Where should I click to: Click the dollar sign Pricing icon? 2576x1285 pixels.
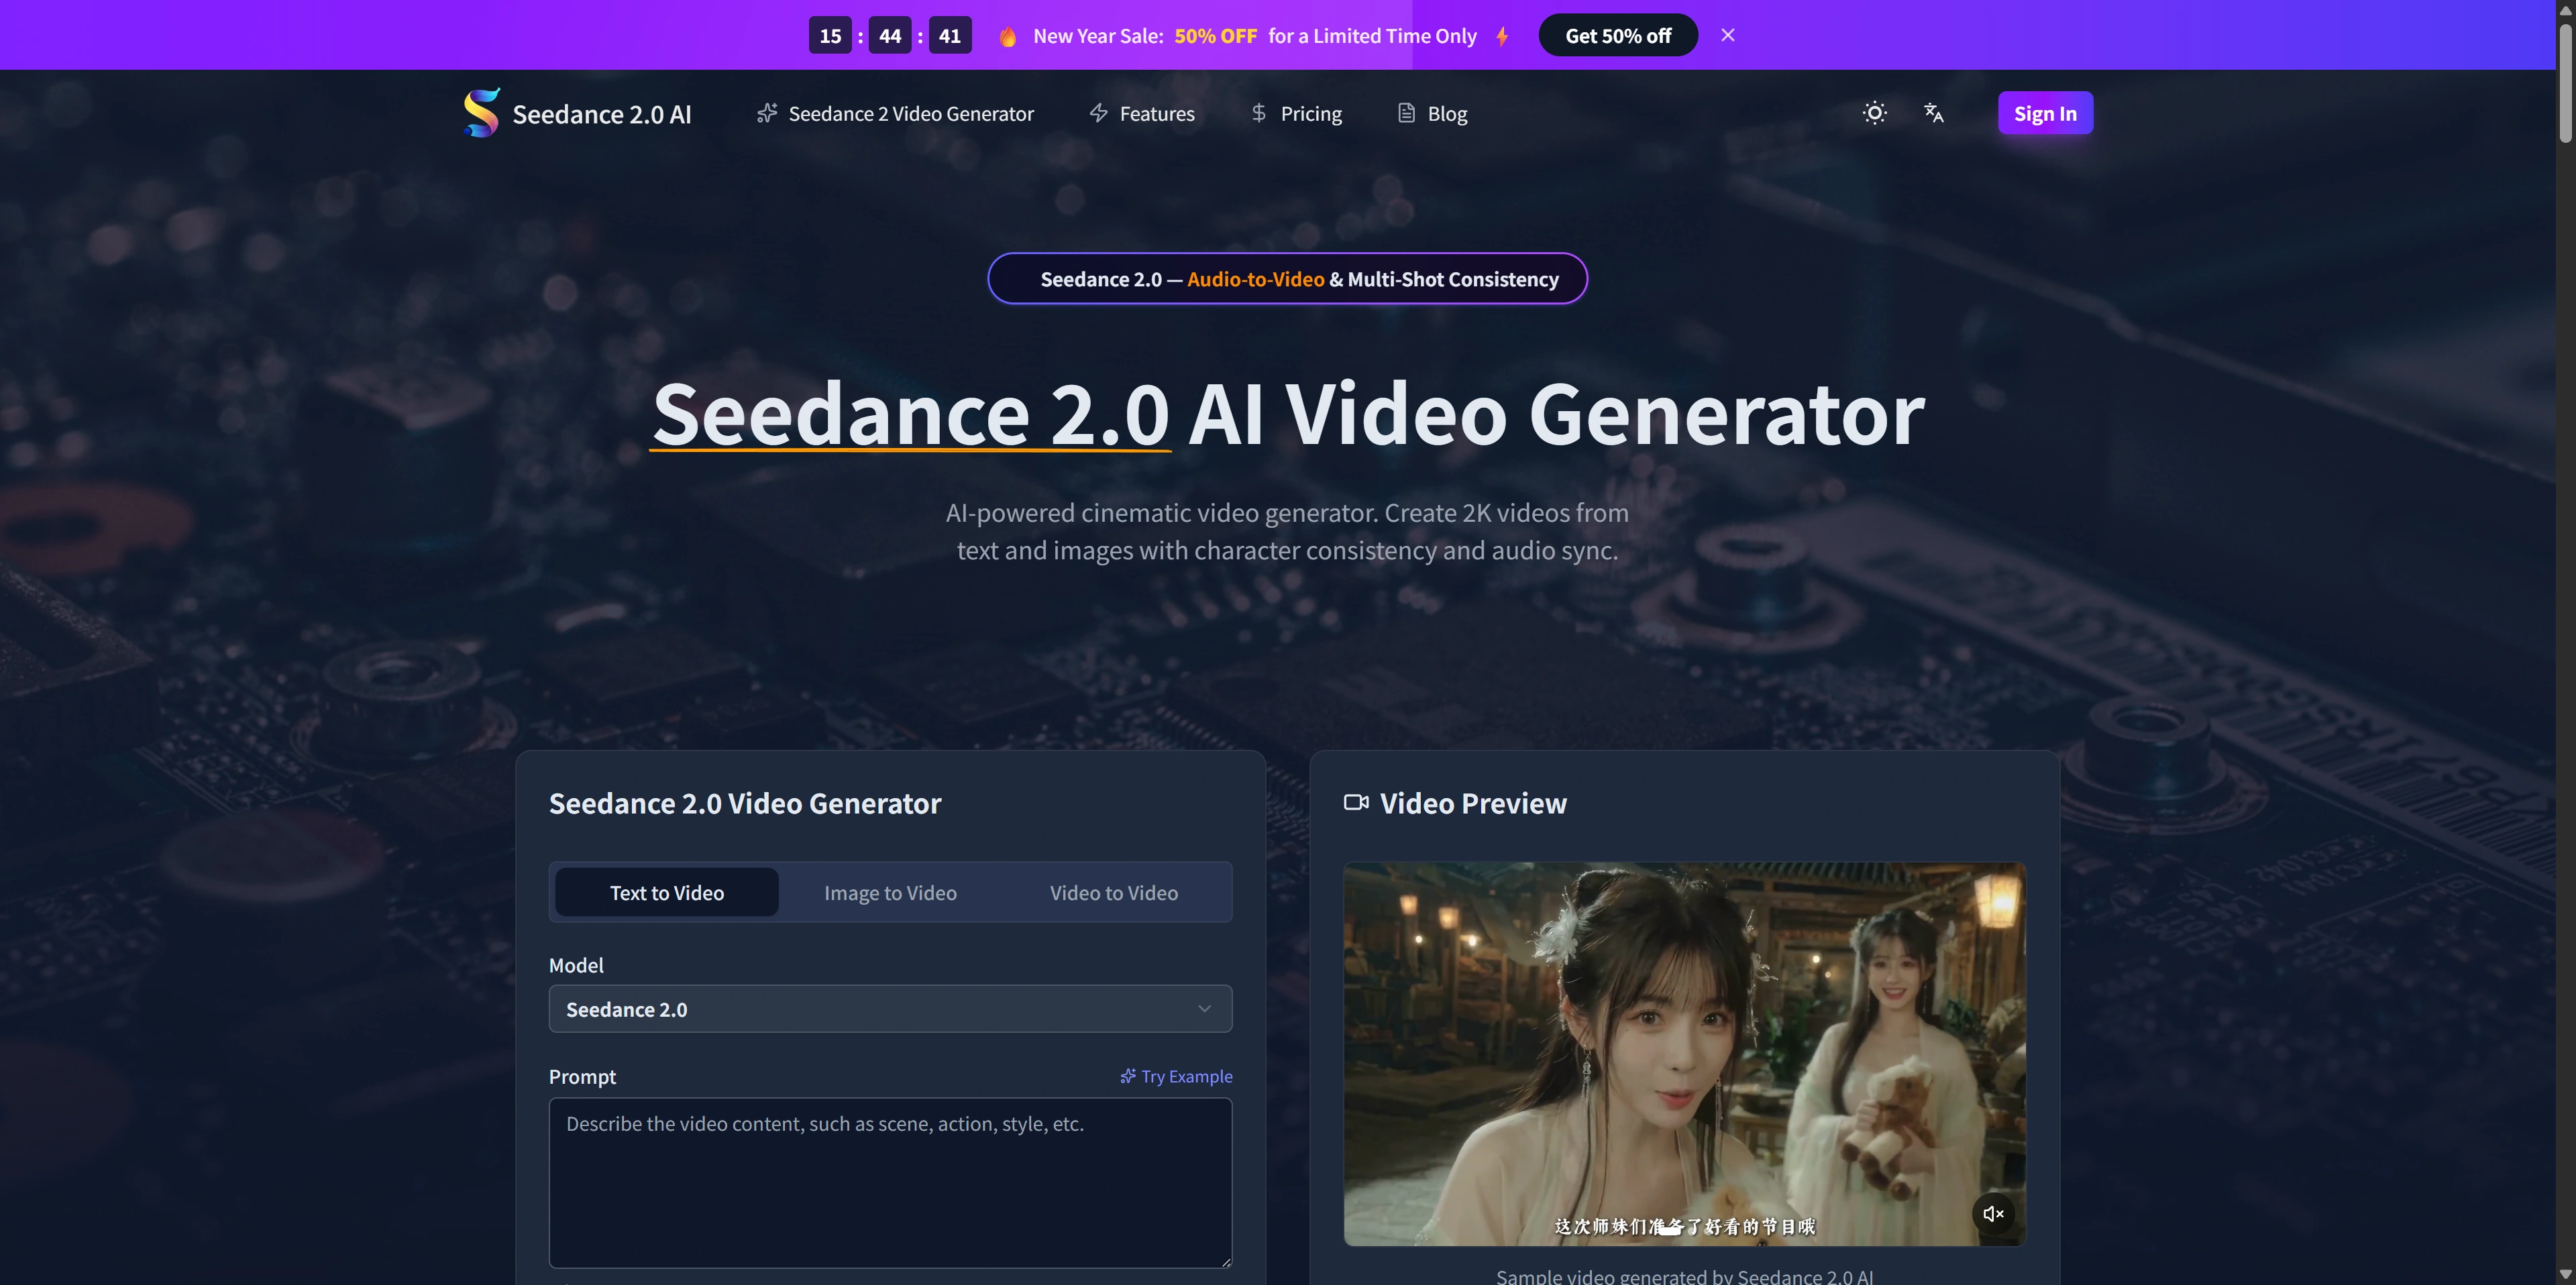pos(1258,113)
